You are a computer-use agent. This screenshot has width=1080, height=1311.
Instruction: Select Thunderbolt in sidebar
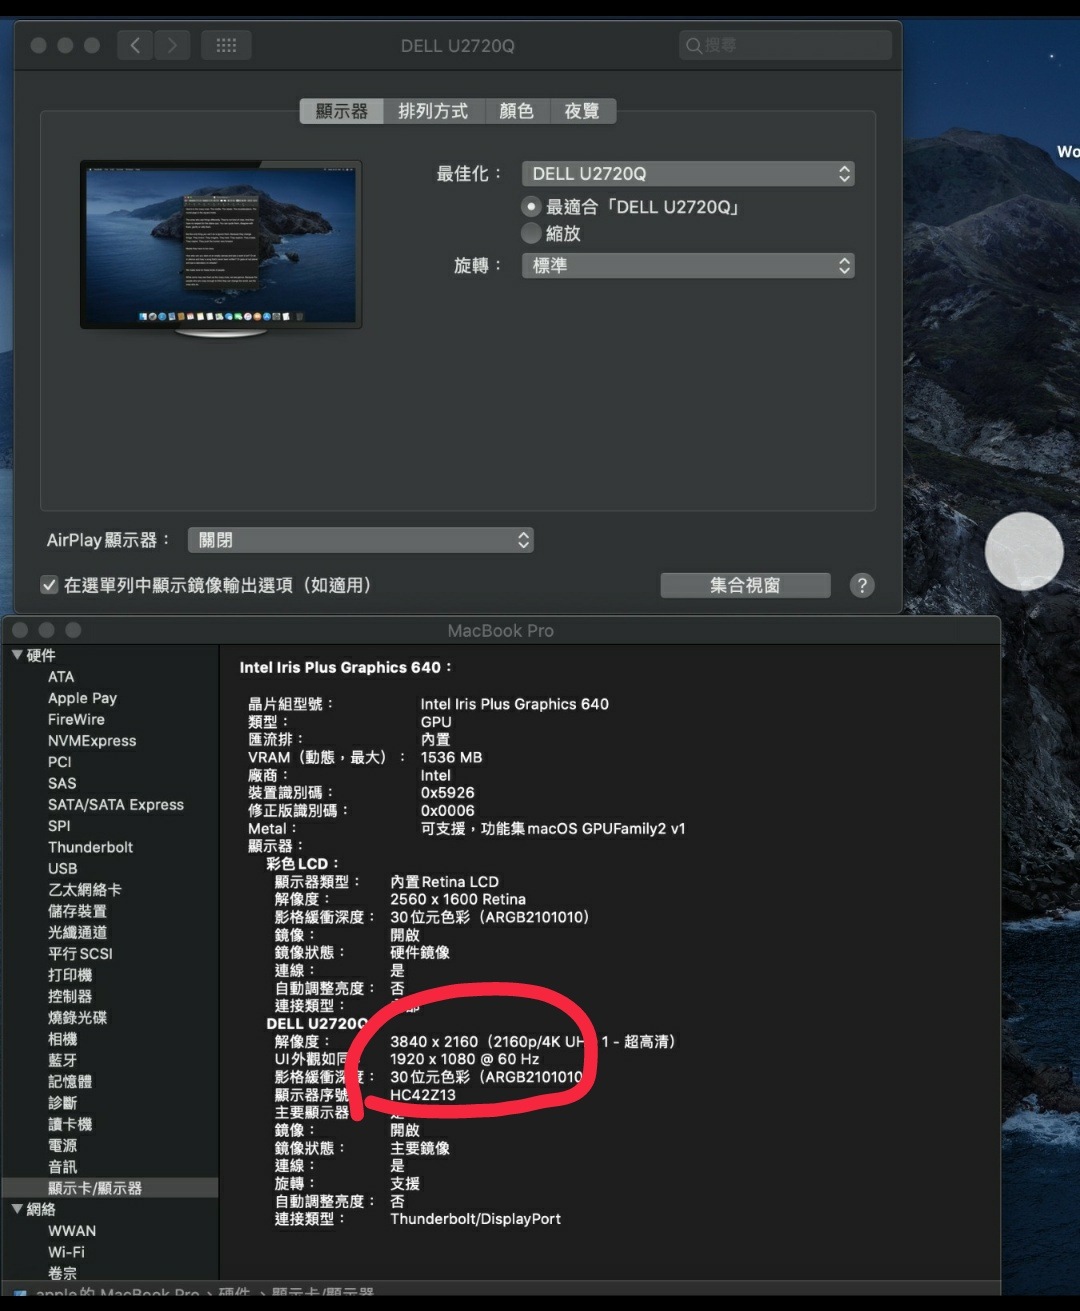(x=91, y=847)
